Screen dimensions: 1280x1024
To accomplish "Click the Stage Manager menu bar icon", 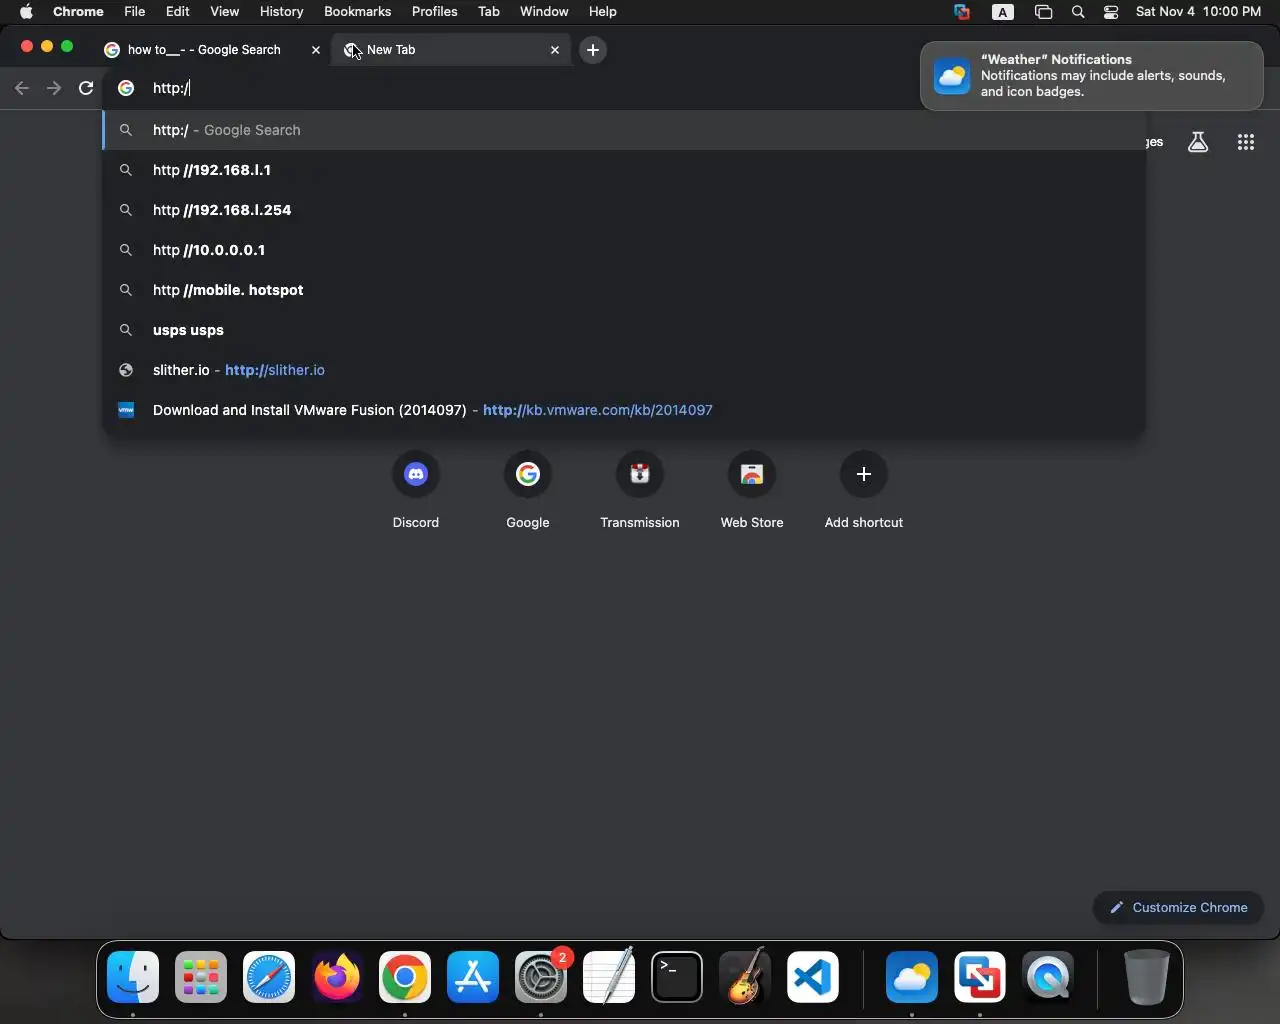I will click(x=1043, y=12).
